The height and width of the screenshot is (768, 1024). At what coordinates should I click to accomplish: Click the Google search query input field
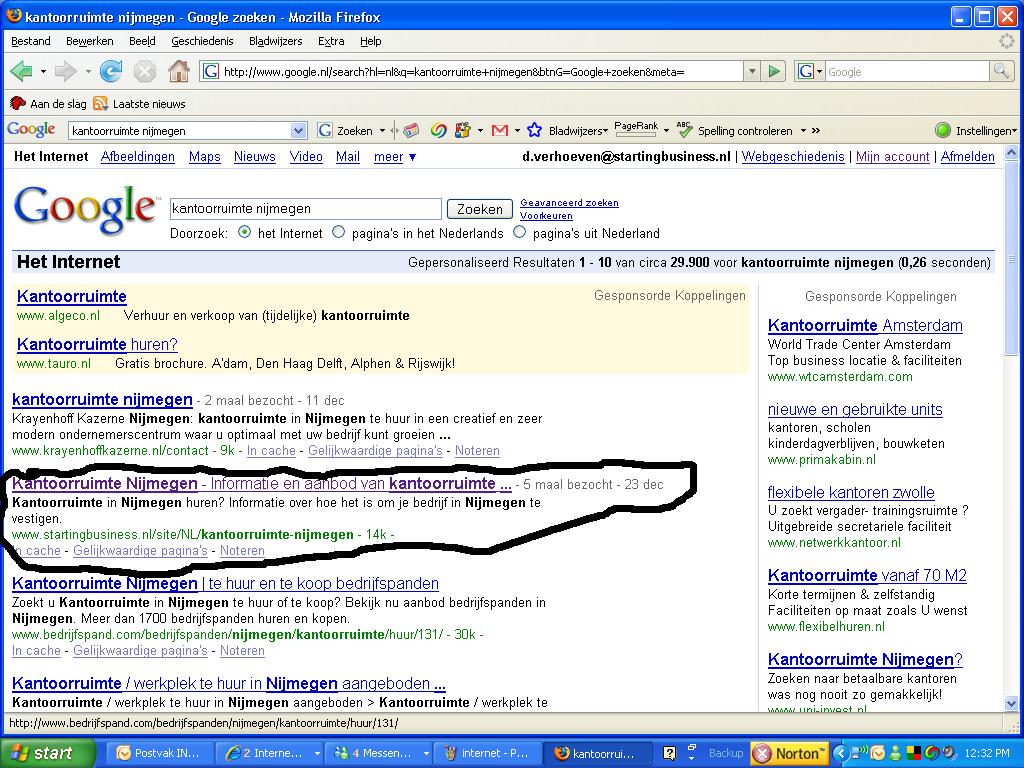pyautogui.click(x=305, y=209)
